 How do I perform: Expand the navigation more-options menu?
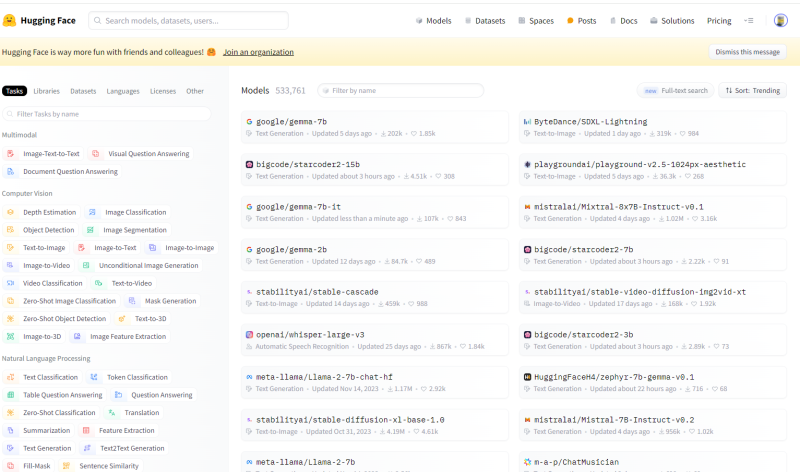(749, 20)
